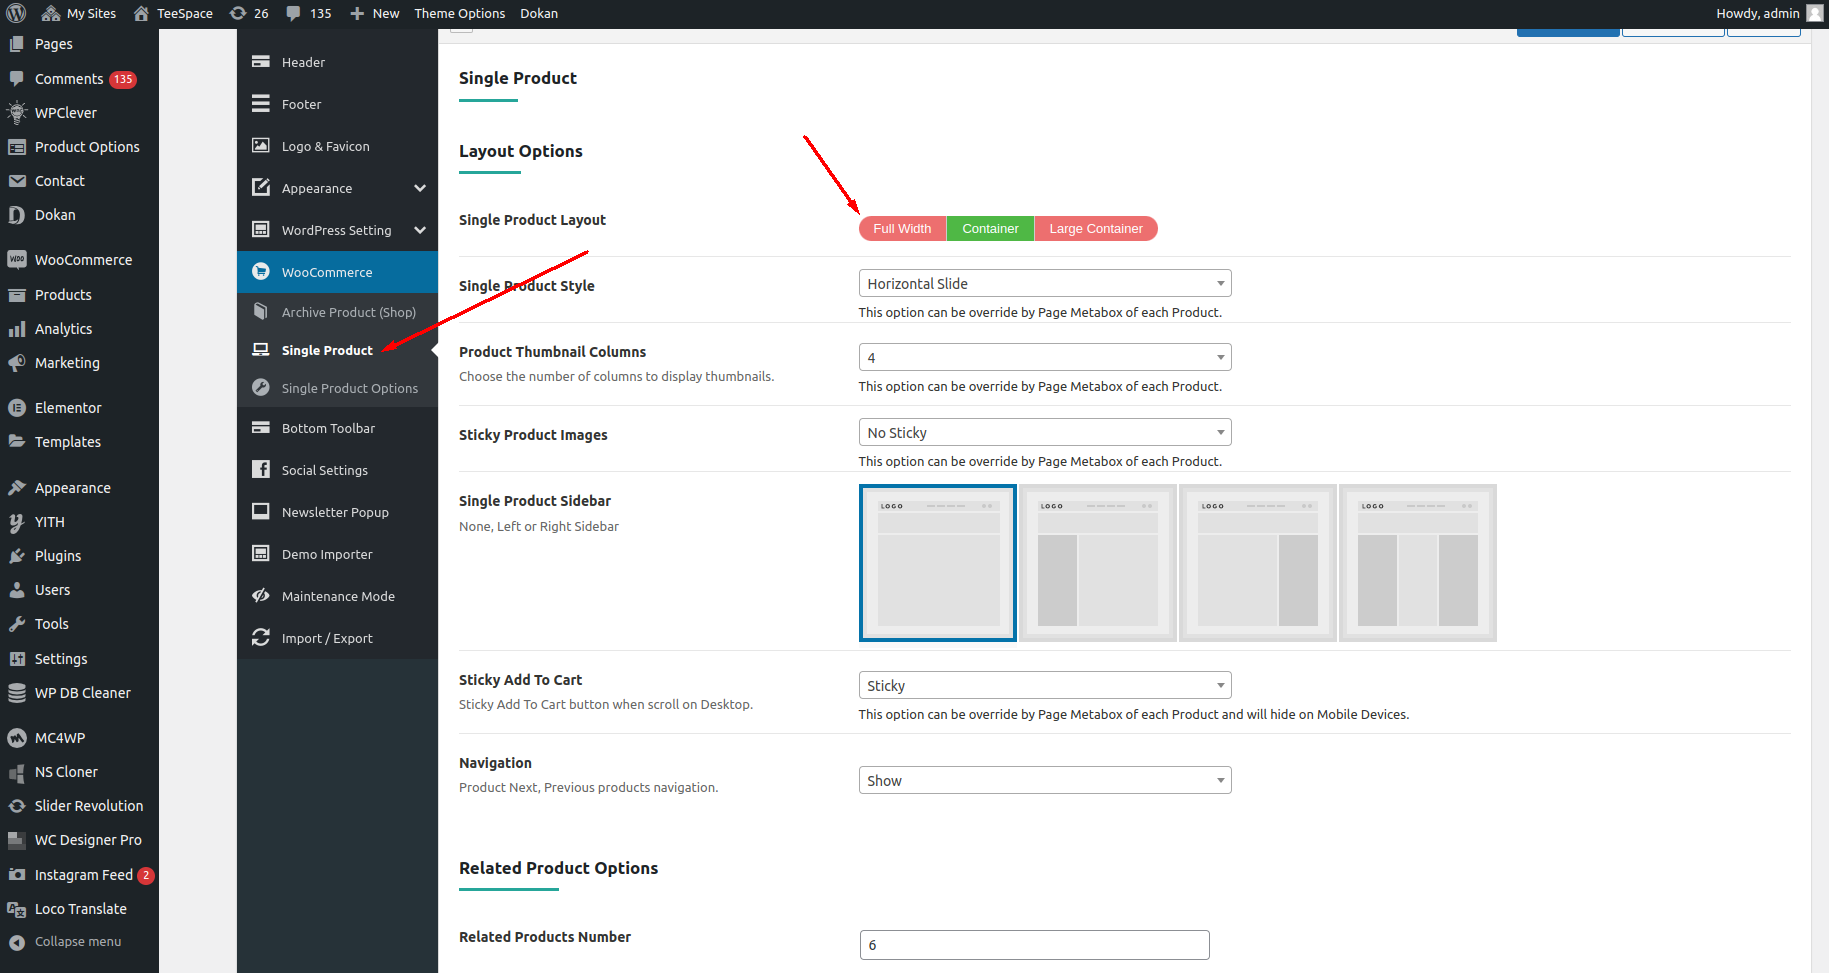Image resolution: width=1829 pixels, height=973 pixels.
Task: Expand the Appearance section chevron in theme panel
Action: 420,188
